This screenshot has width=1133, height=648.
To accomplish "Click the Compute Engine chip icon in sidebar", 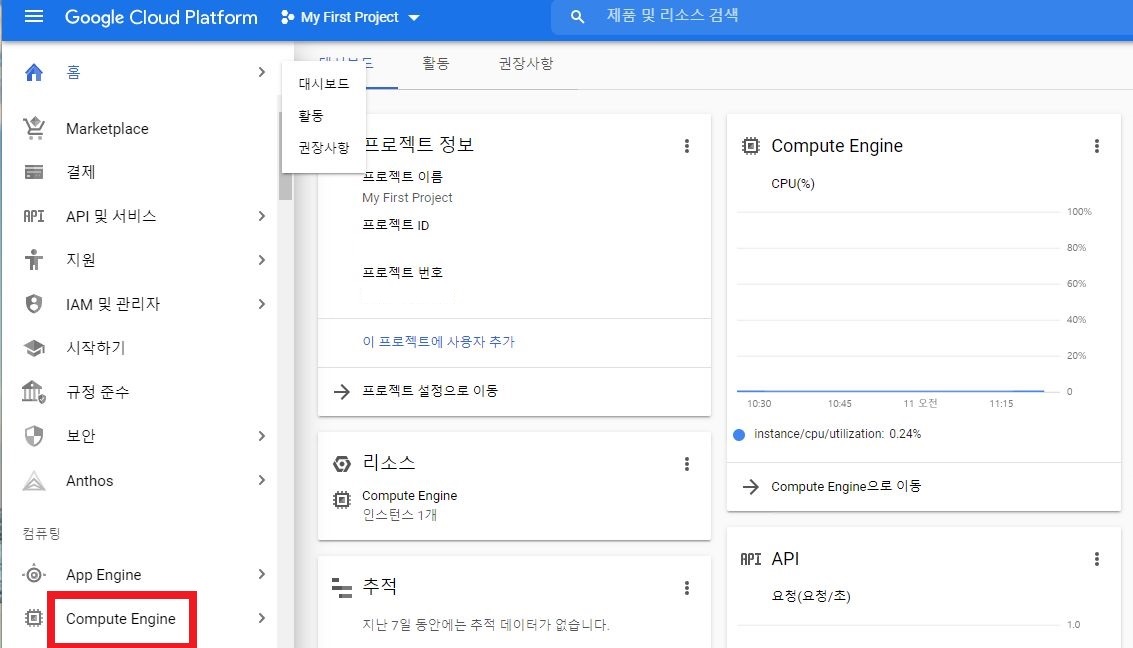I will coord(34,618).
